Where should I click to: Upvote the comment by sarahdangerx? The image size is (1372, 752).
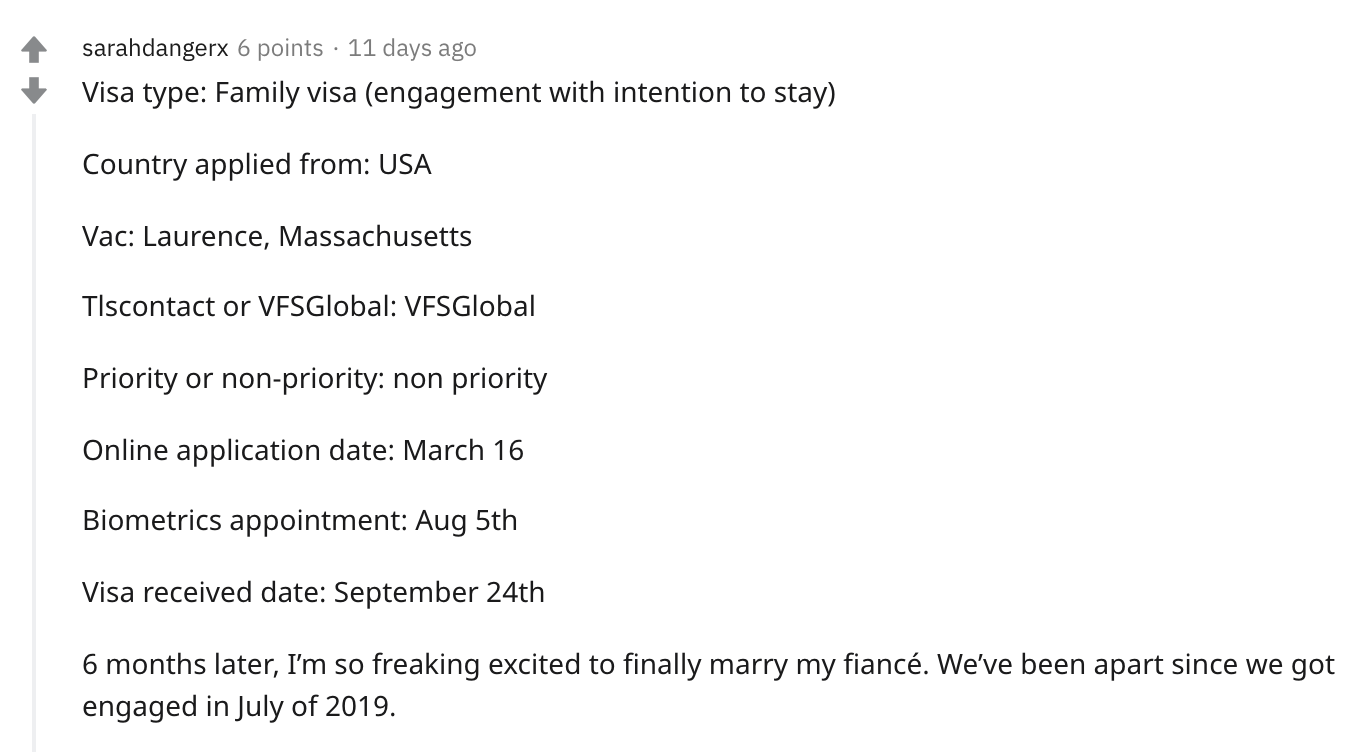point(34,49)
